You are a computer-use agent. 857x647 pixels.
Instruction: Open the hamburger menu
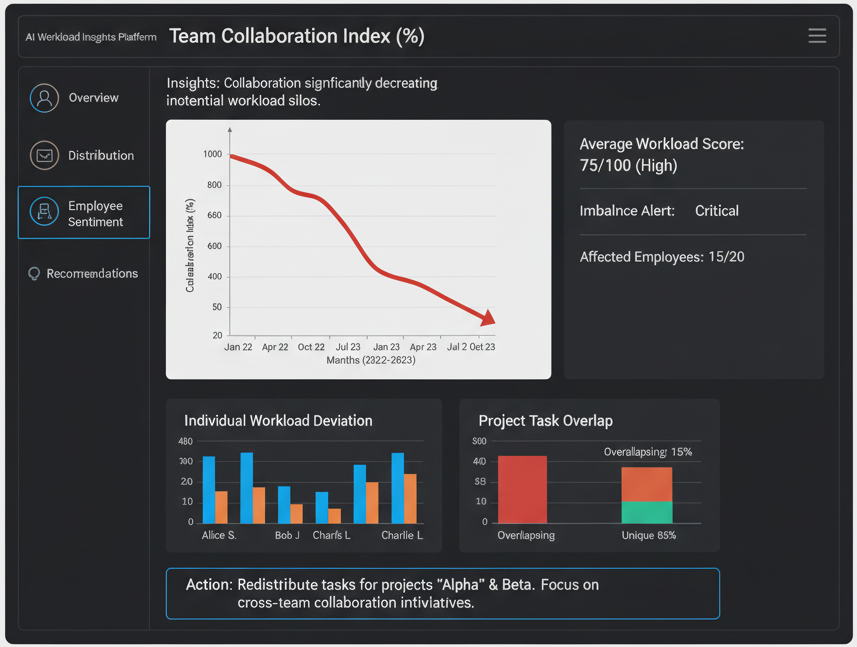817,35
